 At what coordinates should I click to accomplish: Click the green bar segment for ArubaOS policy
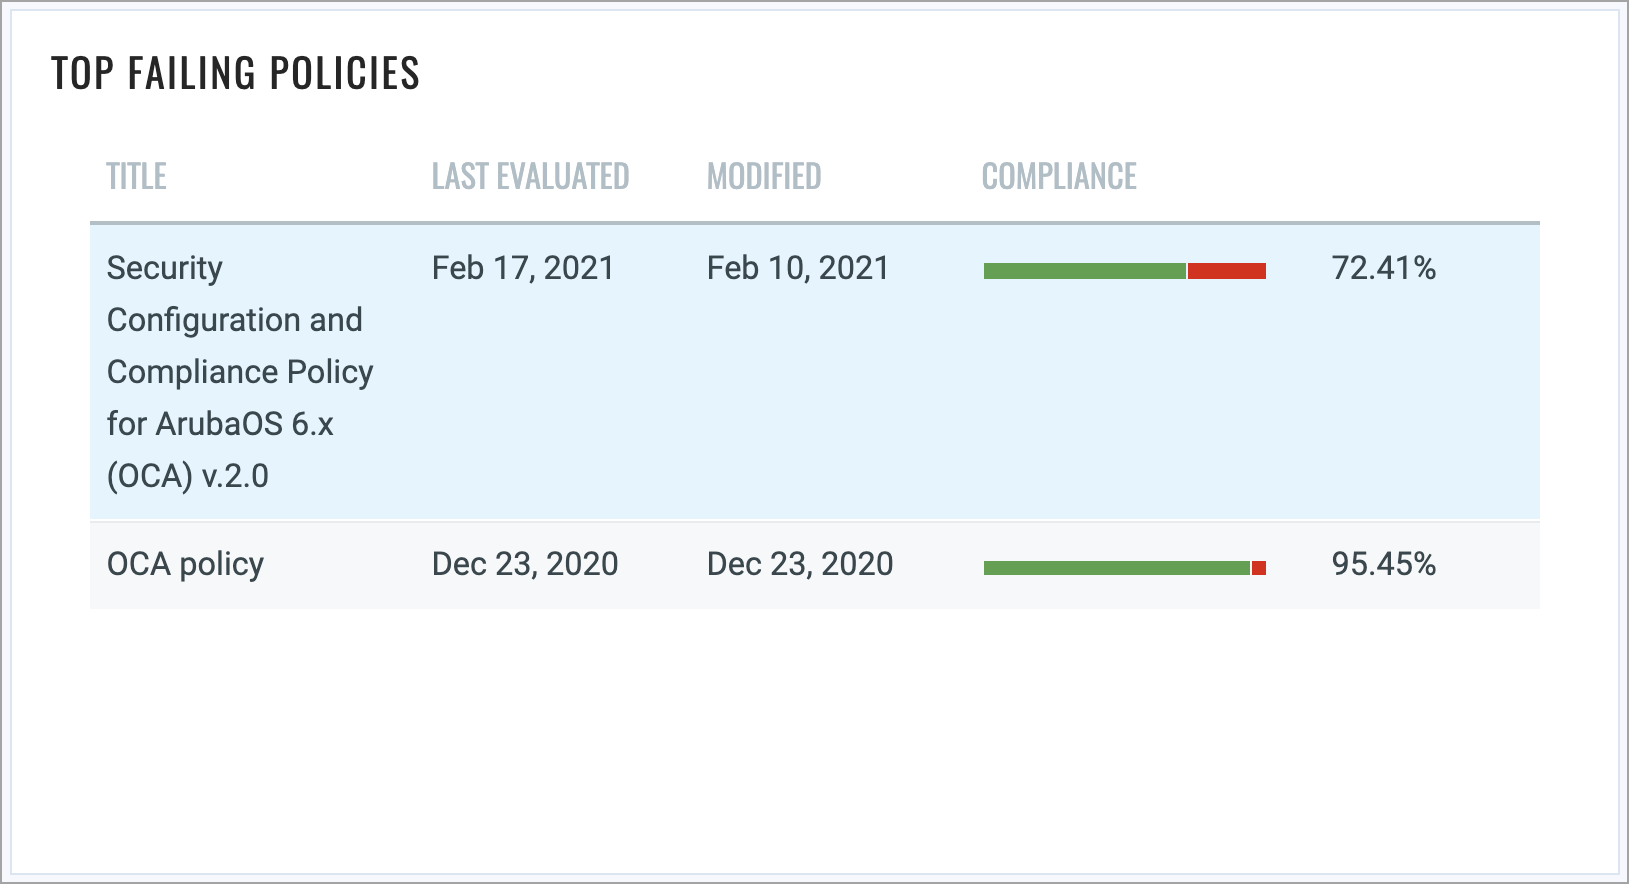(x=1085, y=271)
